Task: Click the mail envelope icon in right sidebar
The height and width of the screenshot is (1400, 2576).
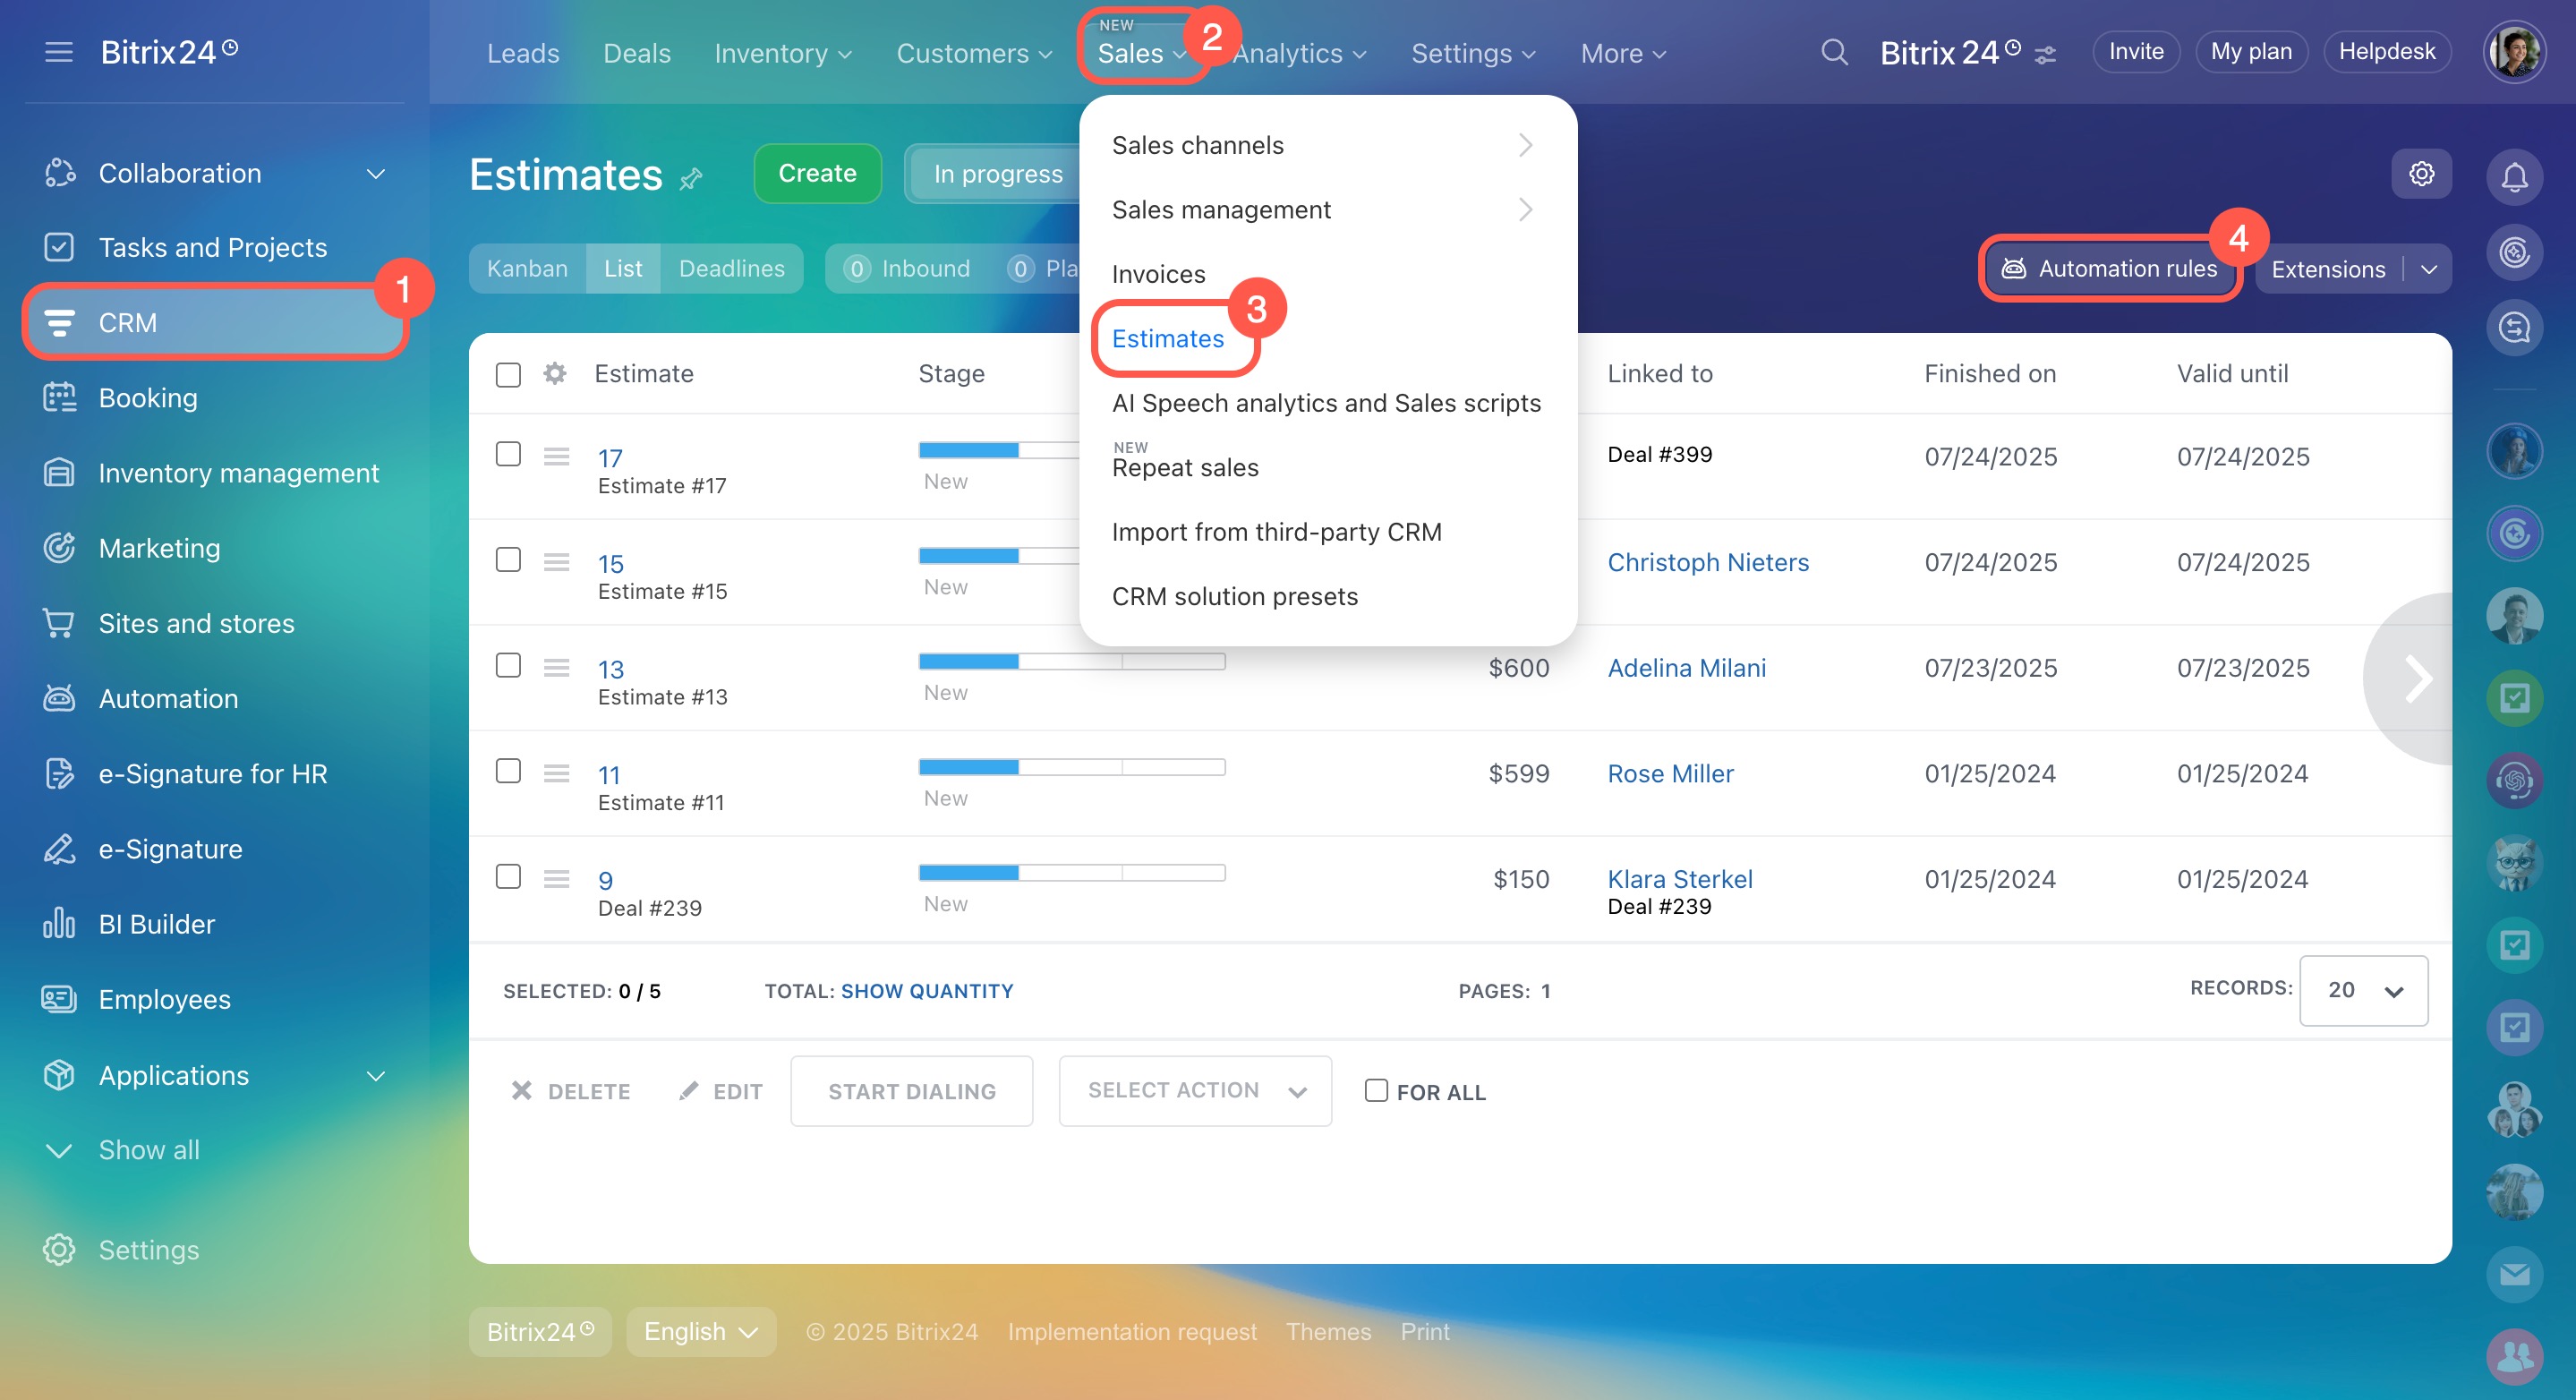Action: coord(2514,1274)
